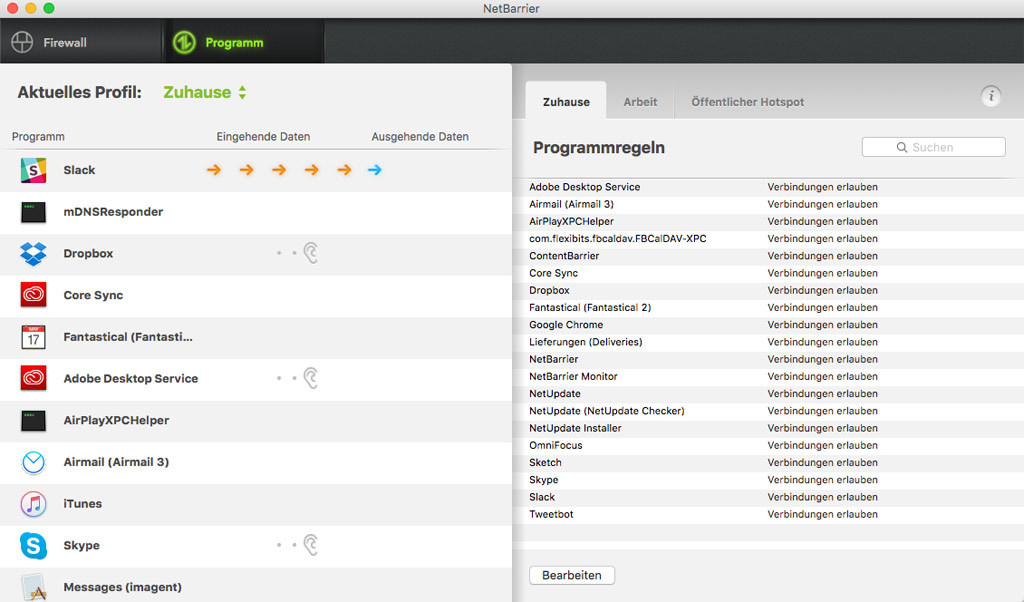Click the Core Sync Creative Cloud icon
This screenshot has width=1024, height=602.
coord(33,295)
